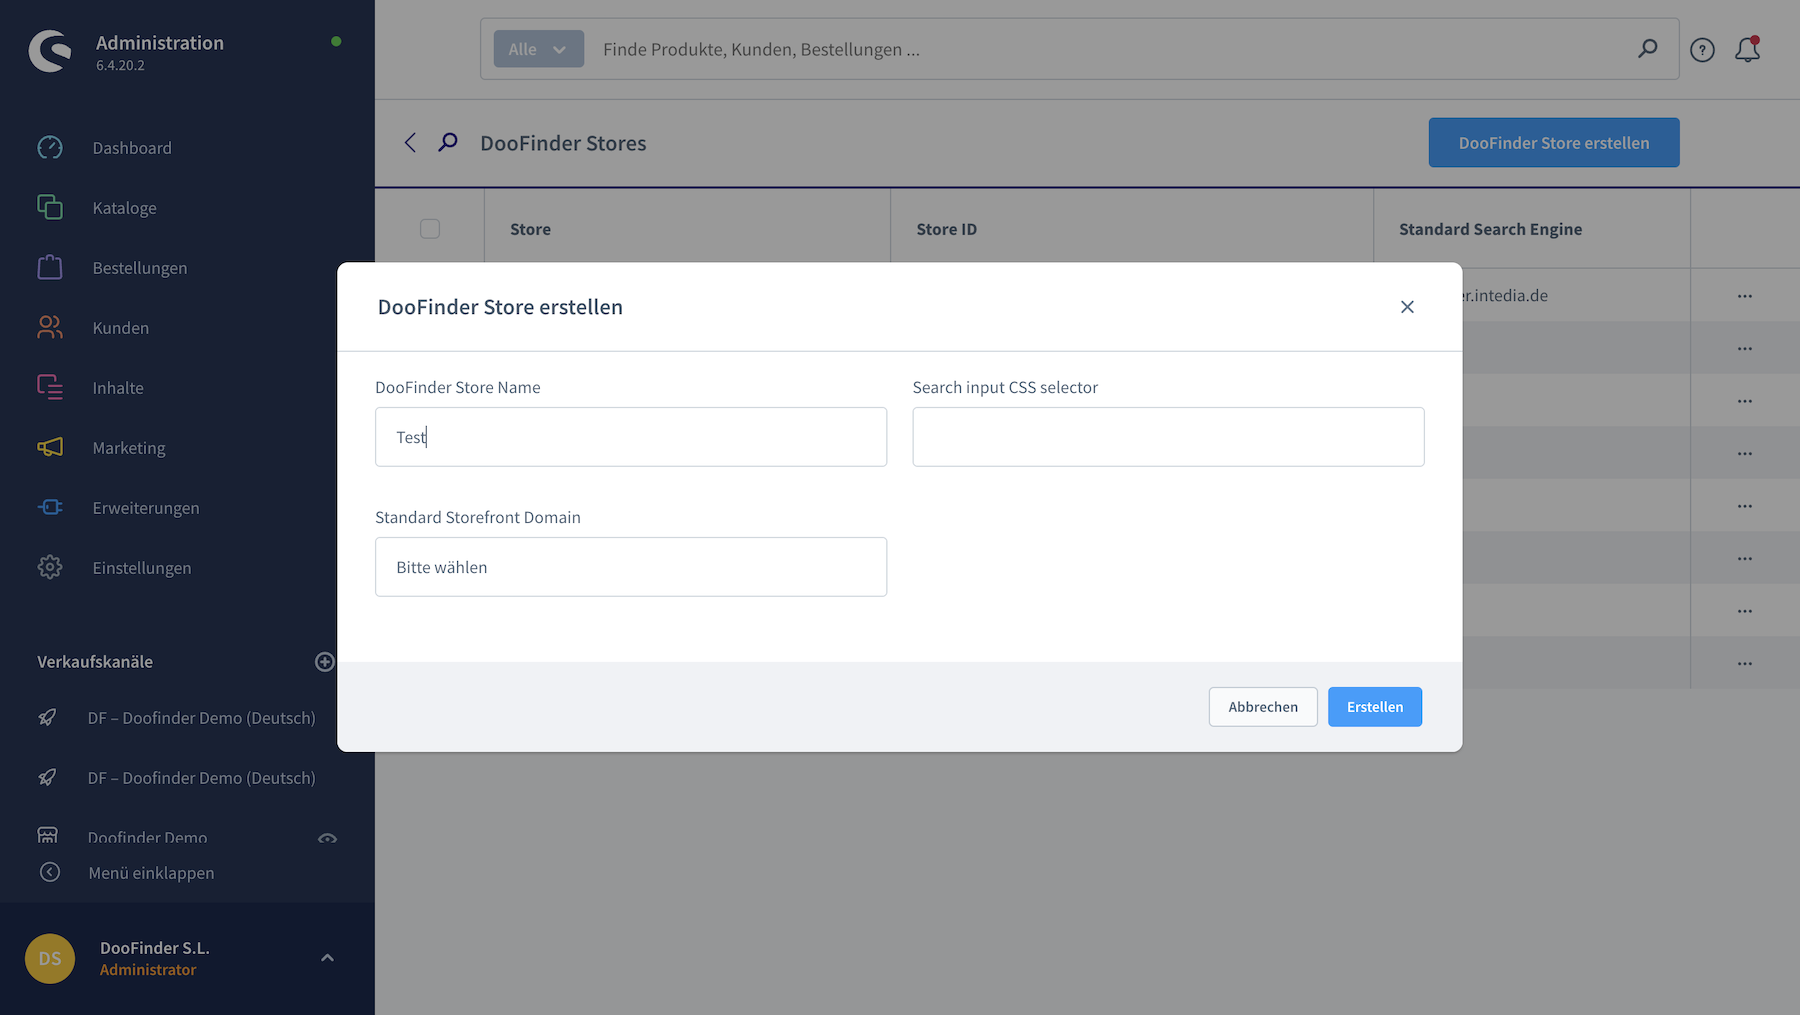Open the Alle search filter dropdown
Image resolution: width=1800 pixels, height=1015 pixels.
(538, 49)
